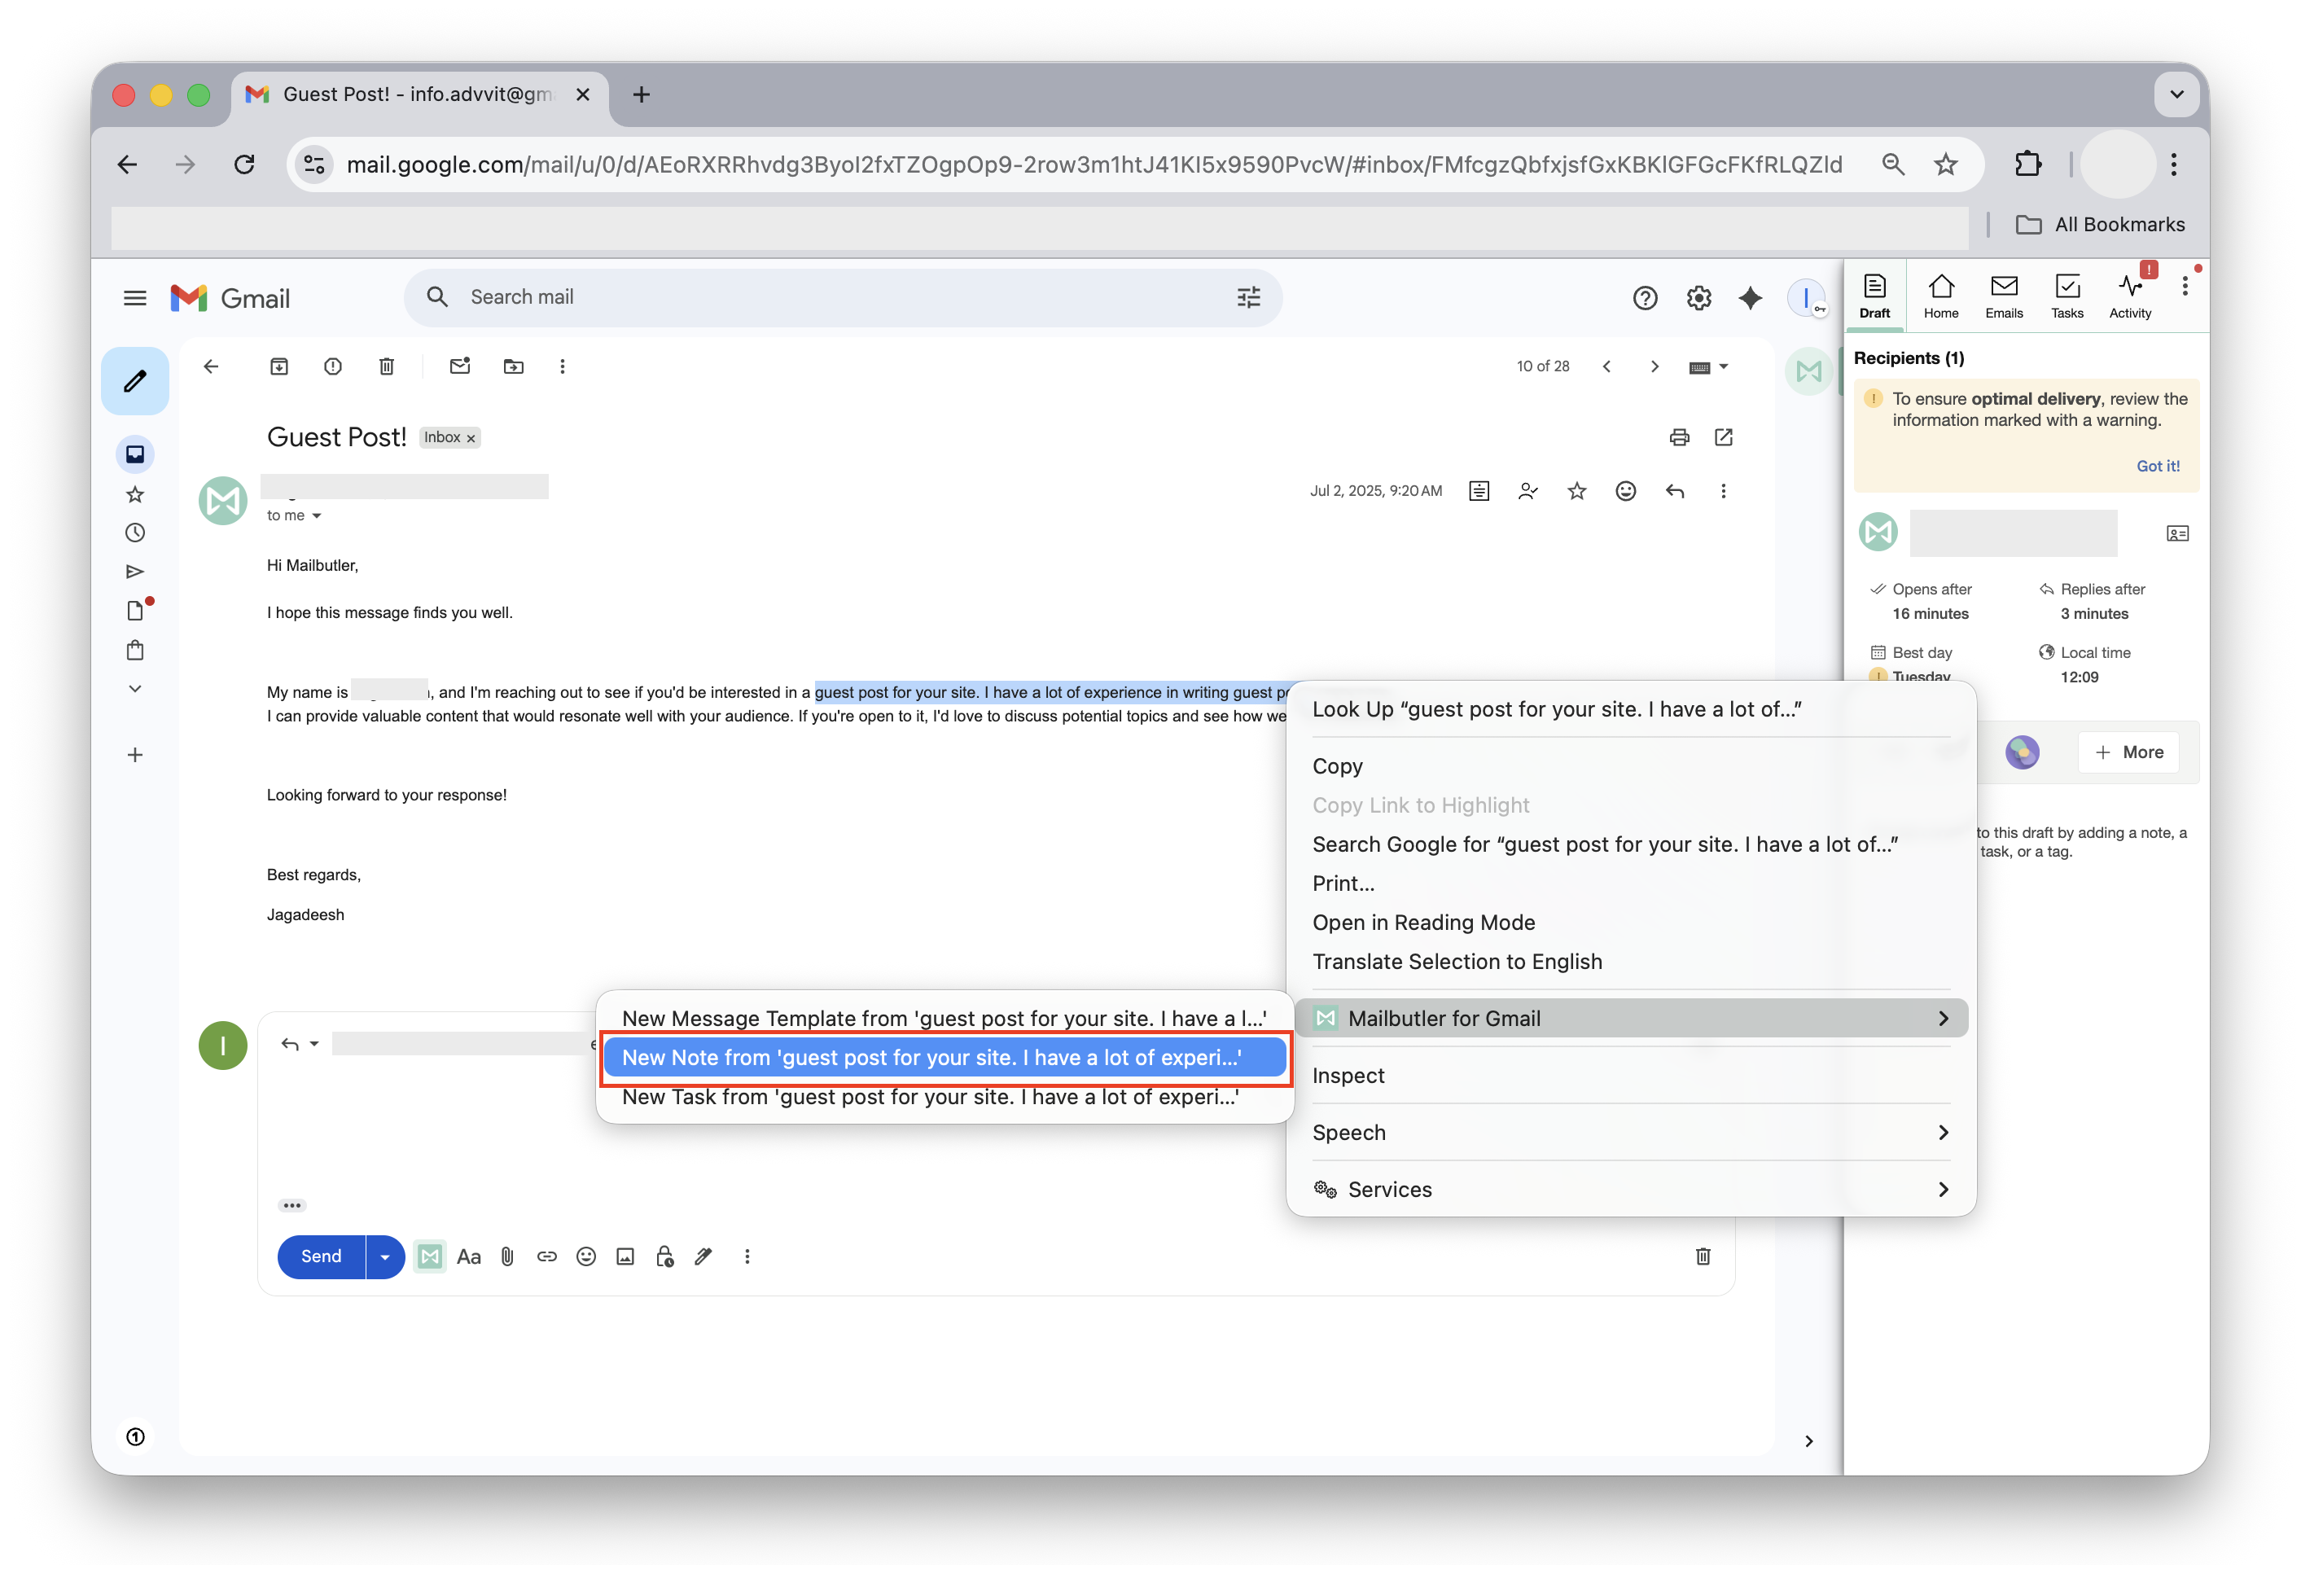Open Sent mail icon in sidebar
This screenshot has height=1596, width=2301.
[135, 572]
